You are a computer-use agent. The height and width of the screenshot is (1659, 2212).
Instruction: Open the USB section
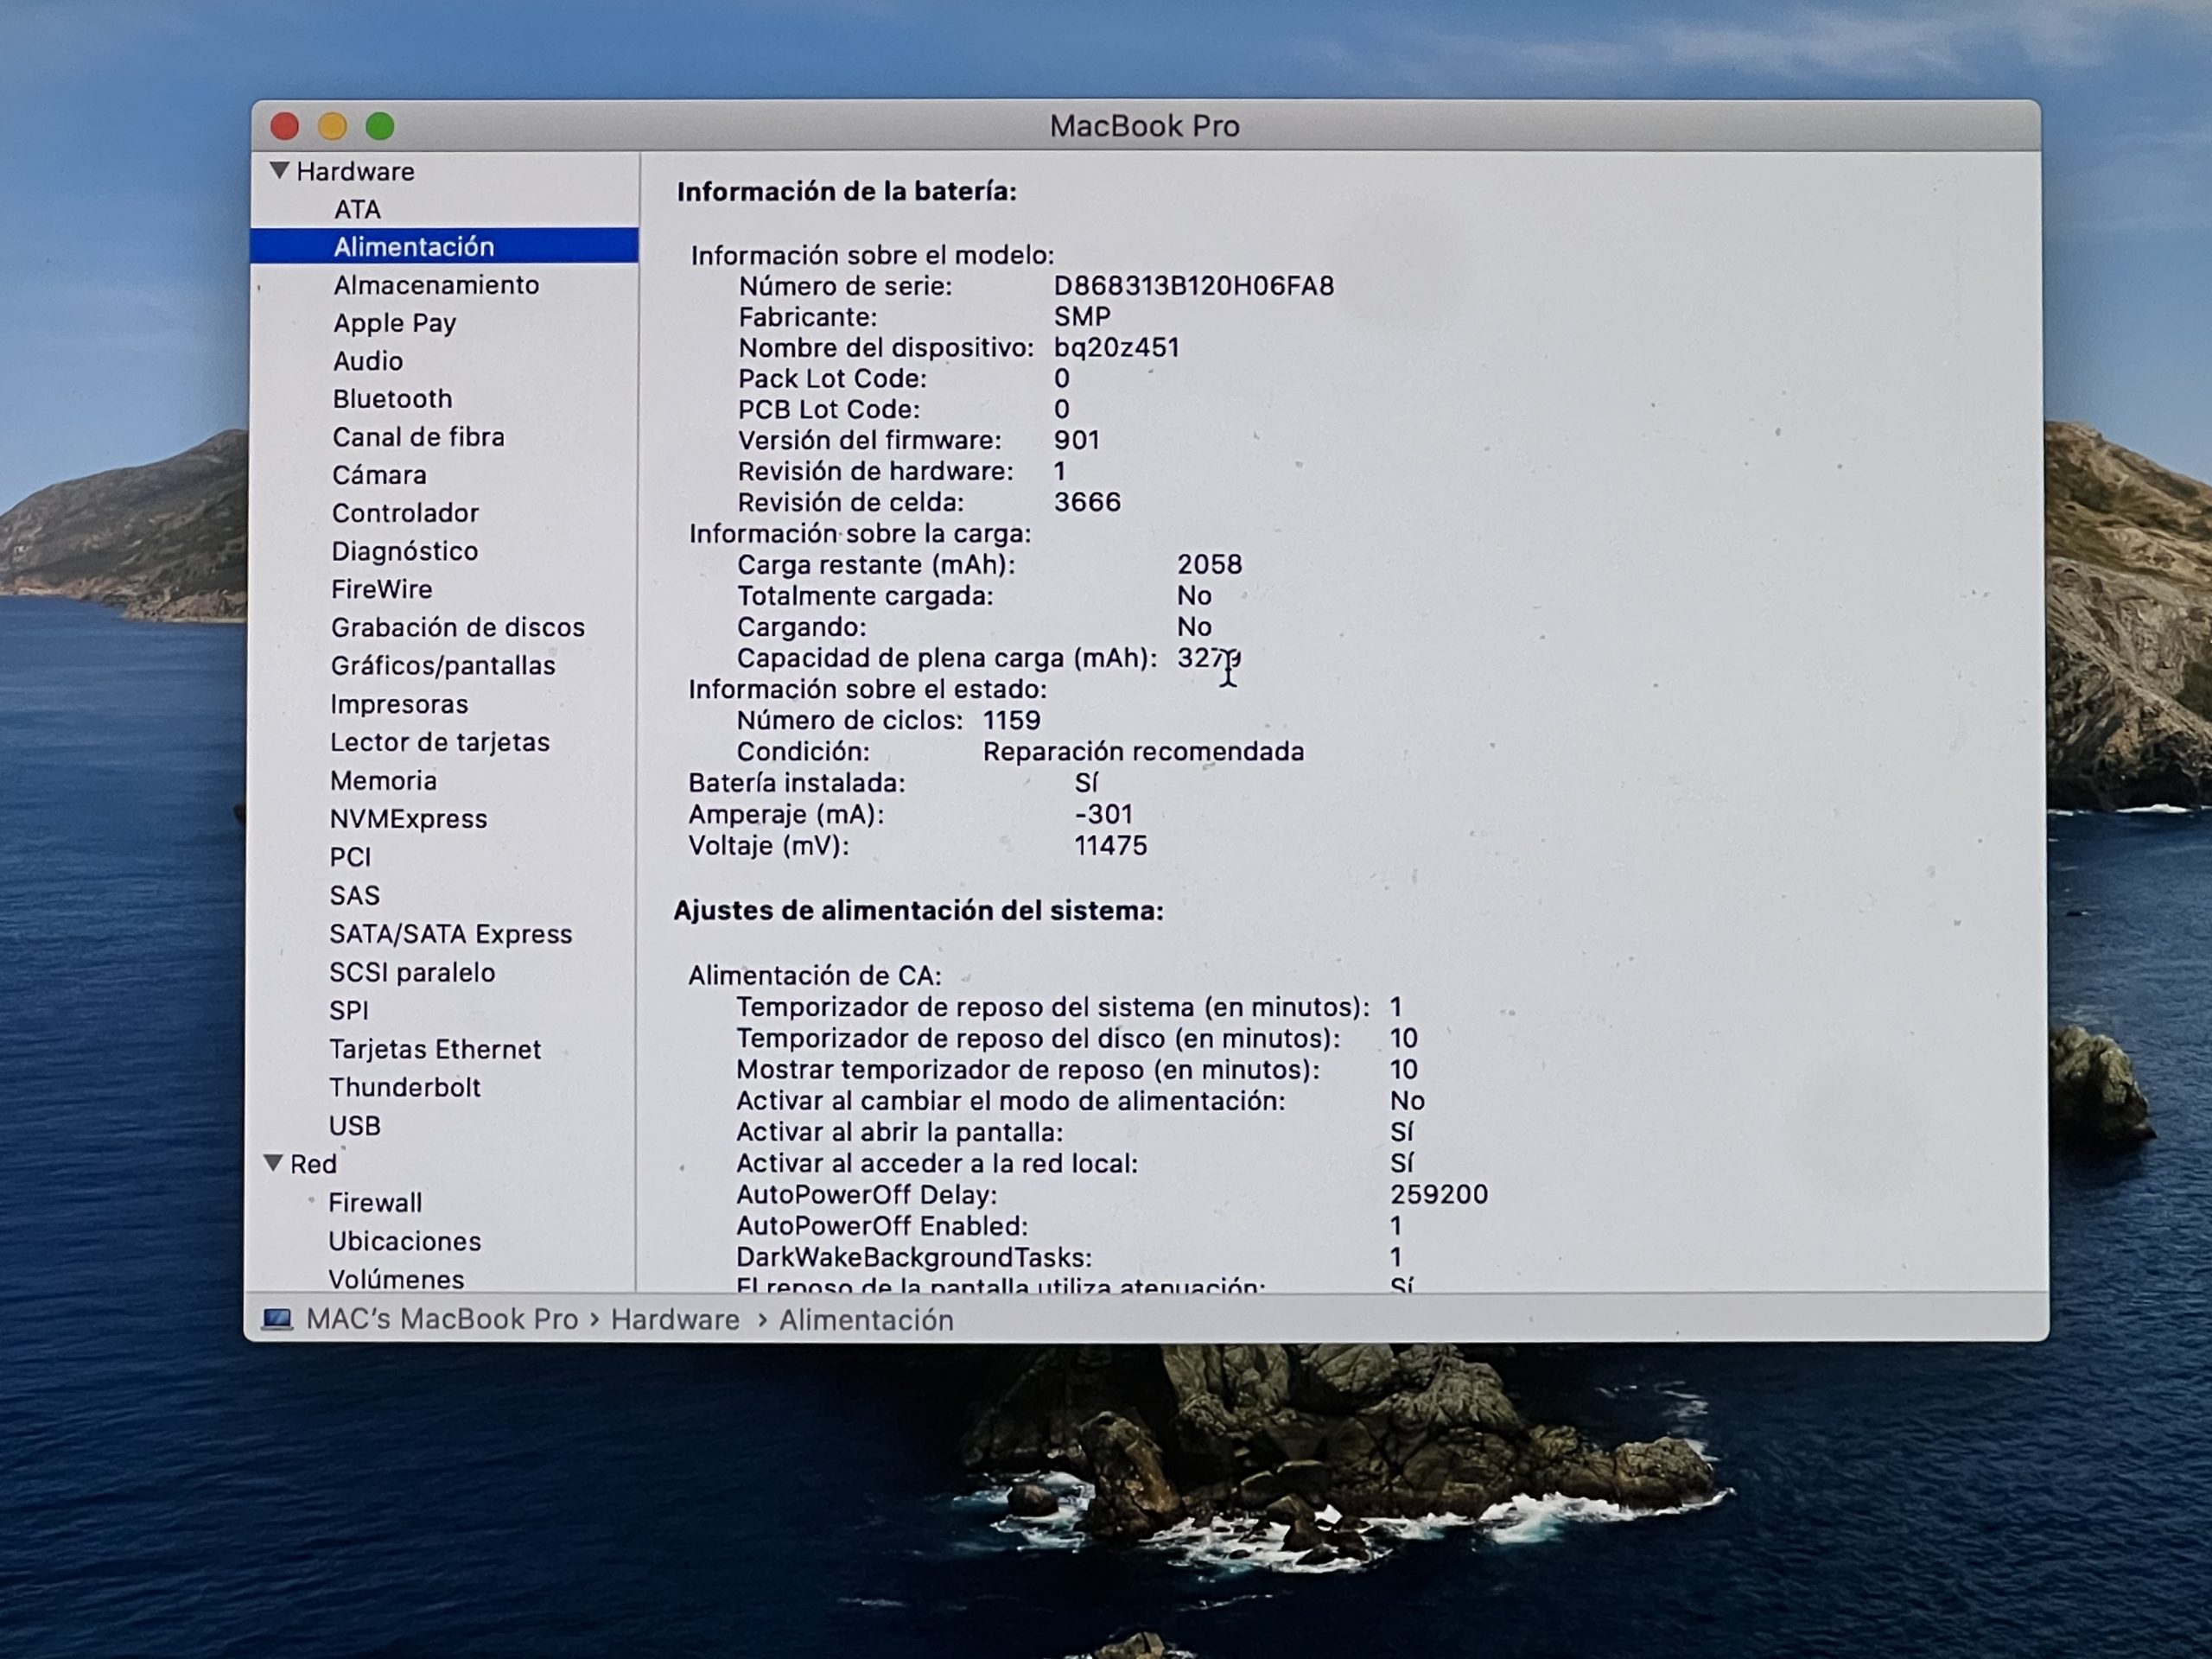pyautogui.click(x=354, y=1126)
